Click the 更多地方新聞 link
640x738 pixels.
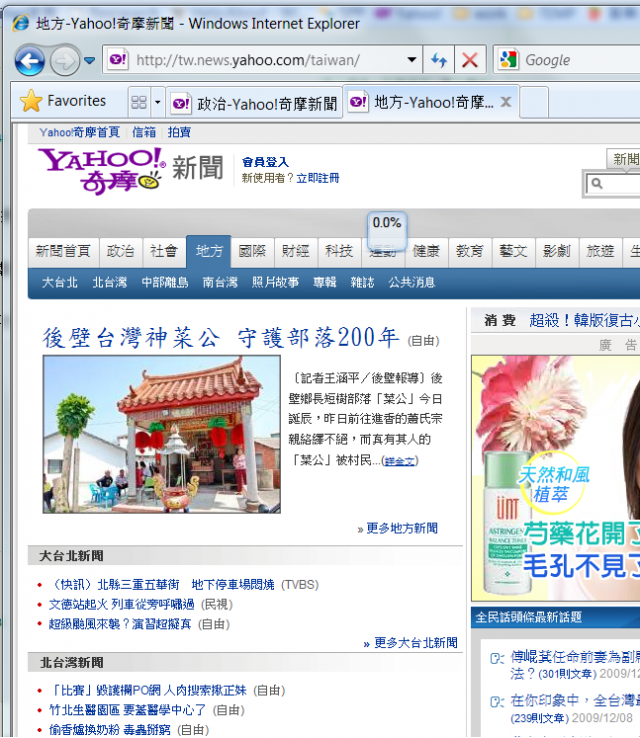coord(402,529)
